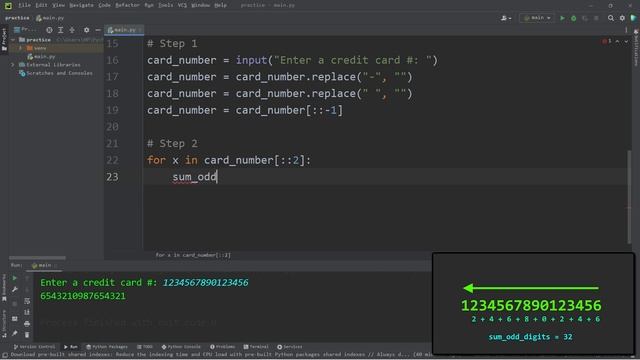Open the Terminal tool window

(x=256, y=347)
